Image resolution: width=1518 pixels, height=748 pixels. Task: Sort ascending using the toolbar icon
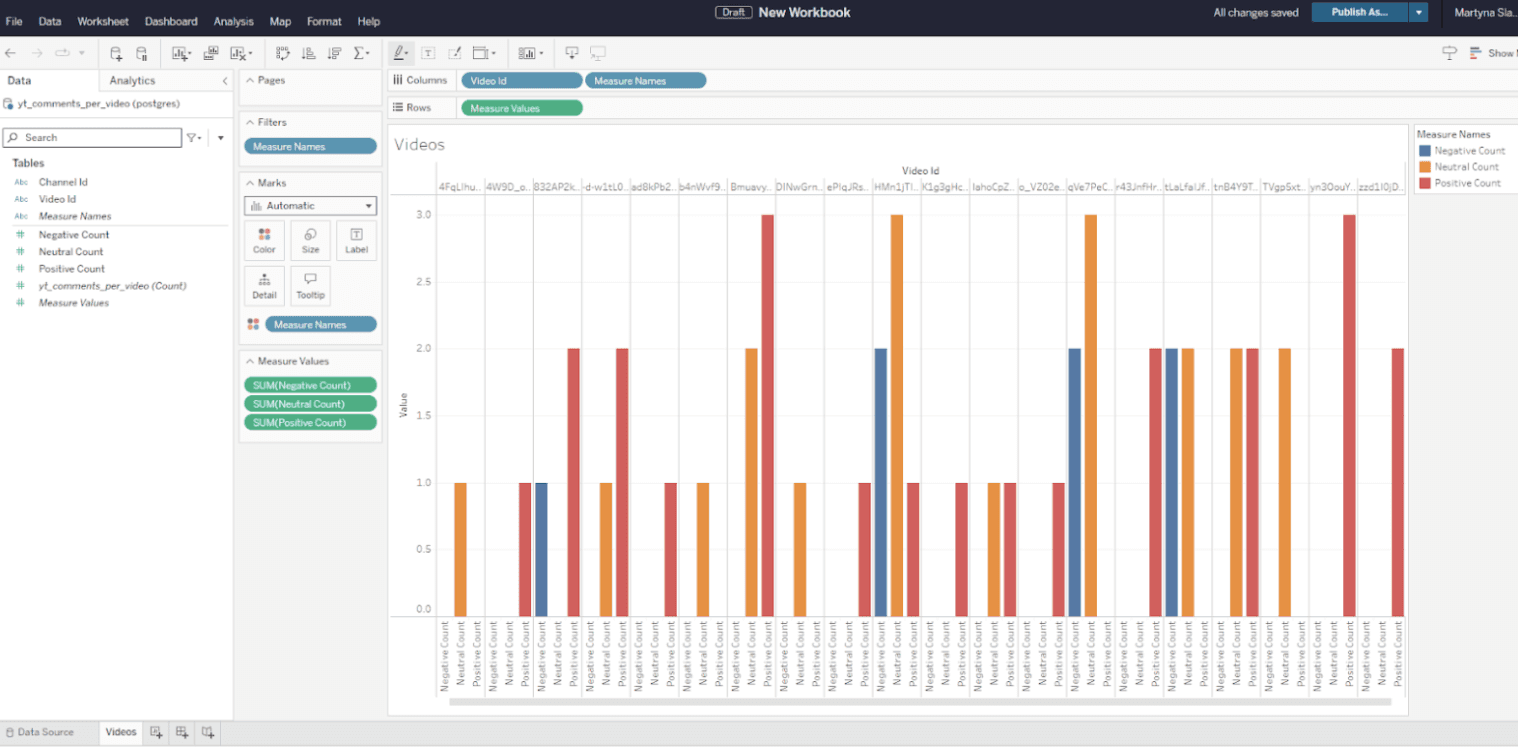308,53
